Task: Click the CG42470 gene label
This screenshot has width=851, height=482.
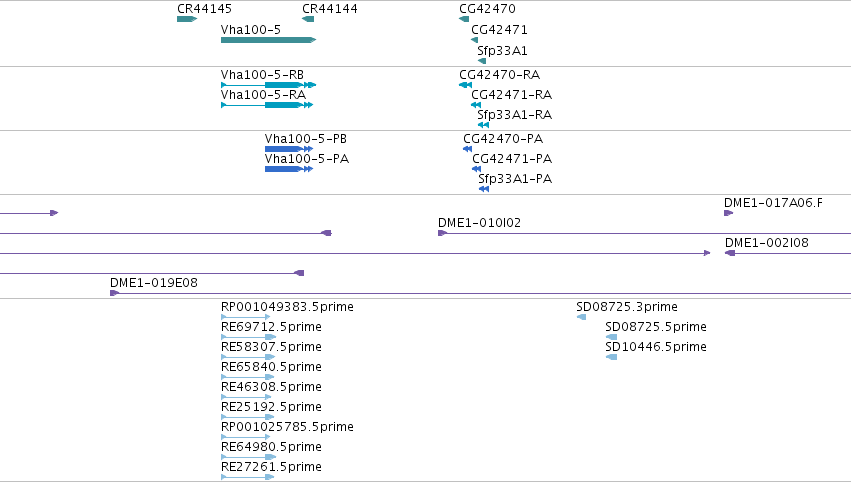Action: pyautogui.click(x=487, y=9)
